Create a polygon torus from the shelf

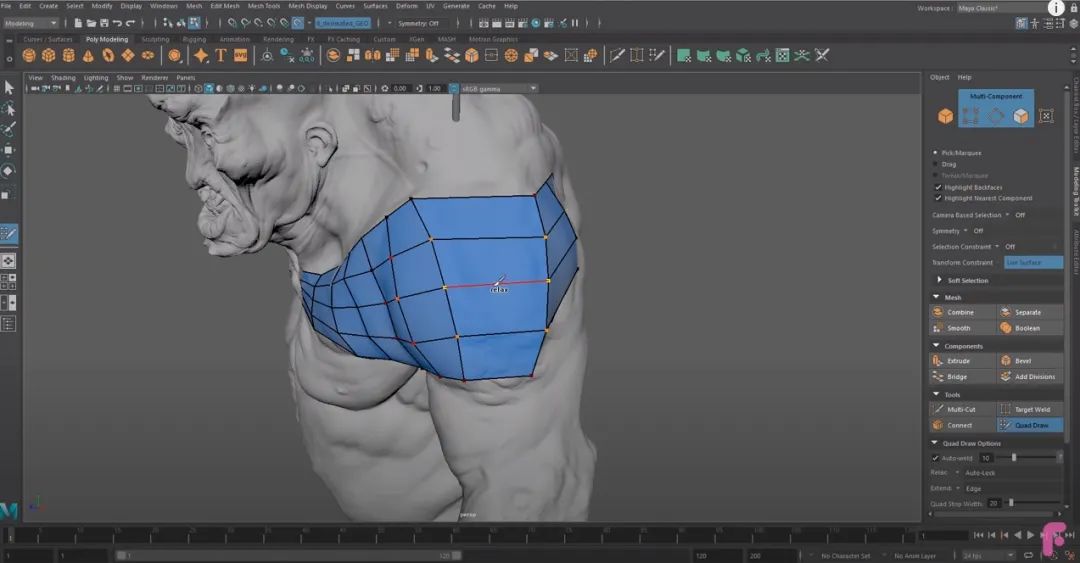[x=108, y=56]
